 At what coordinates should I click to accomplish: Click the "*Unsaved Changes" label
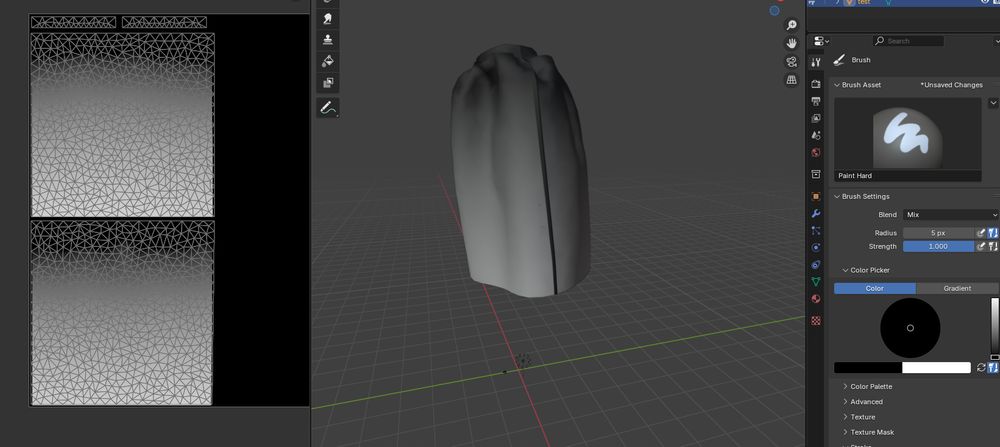click(x=951, y=85)
